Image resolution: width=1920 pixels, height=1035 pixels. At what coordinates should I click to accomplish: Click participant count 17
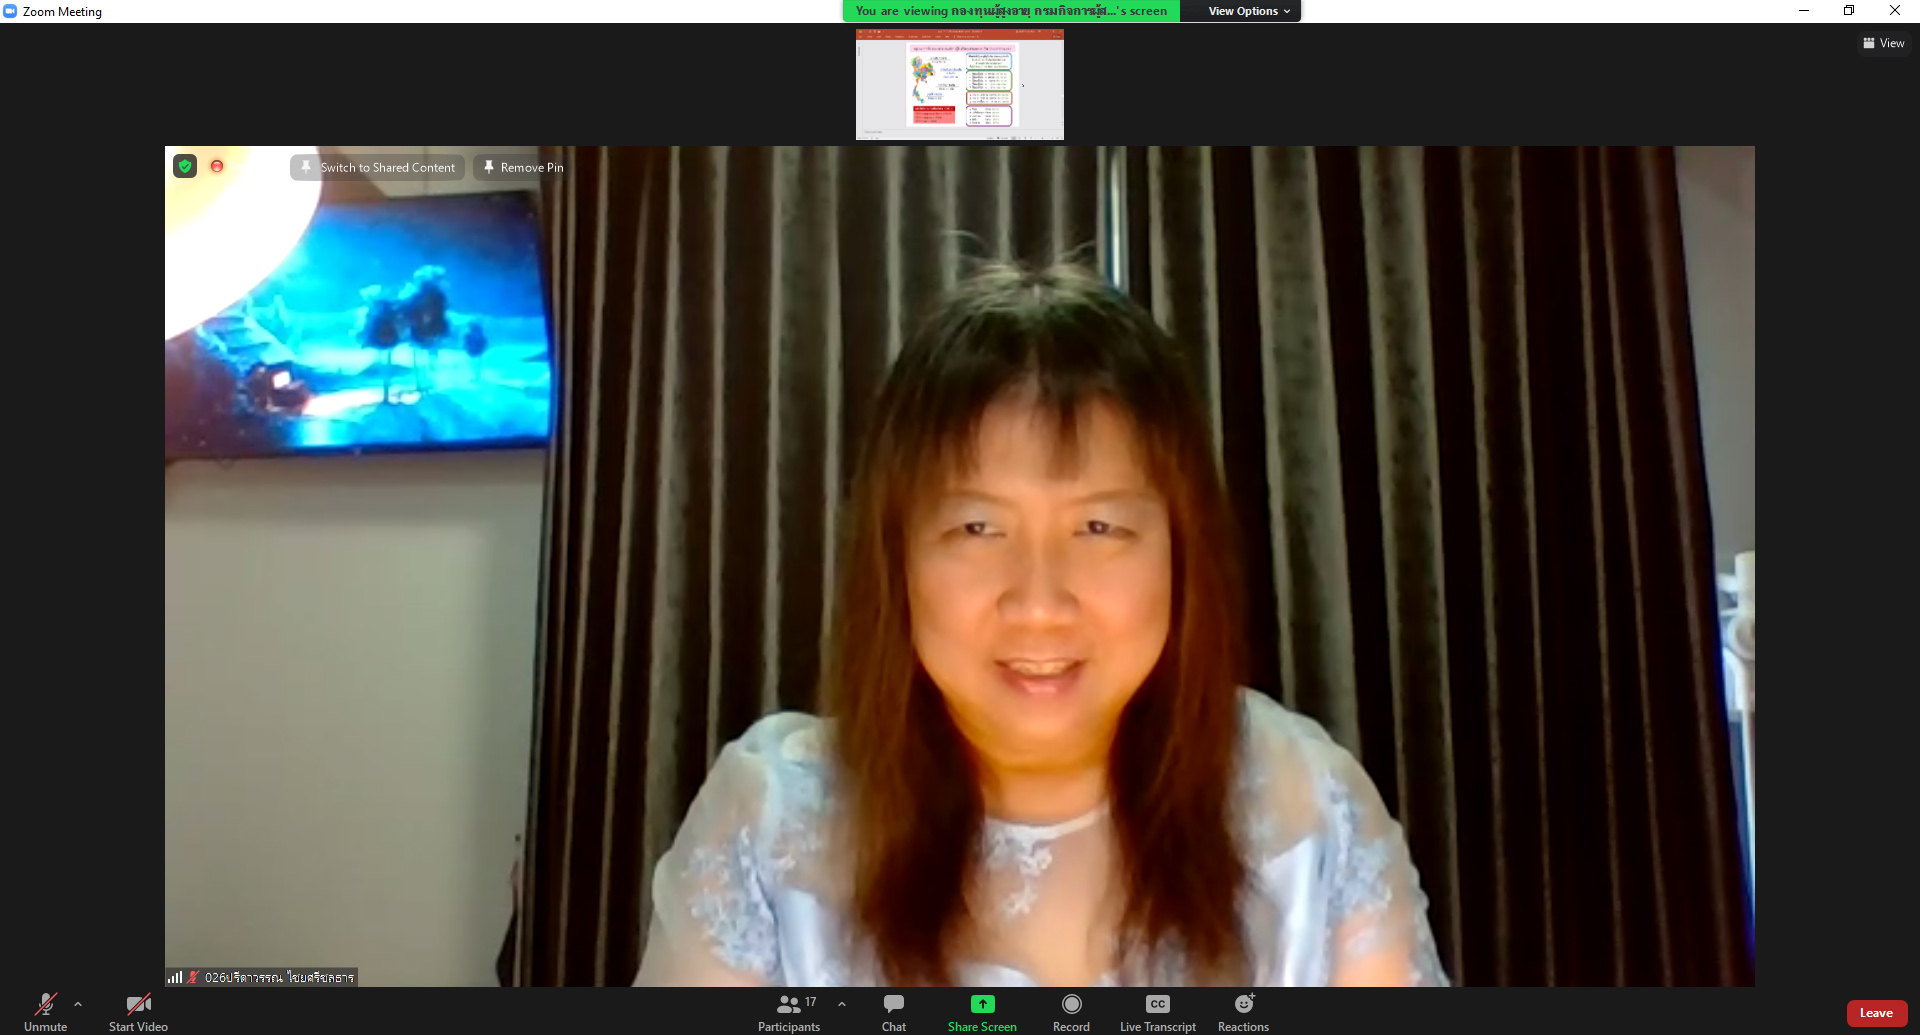coord(810,1002)
